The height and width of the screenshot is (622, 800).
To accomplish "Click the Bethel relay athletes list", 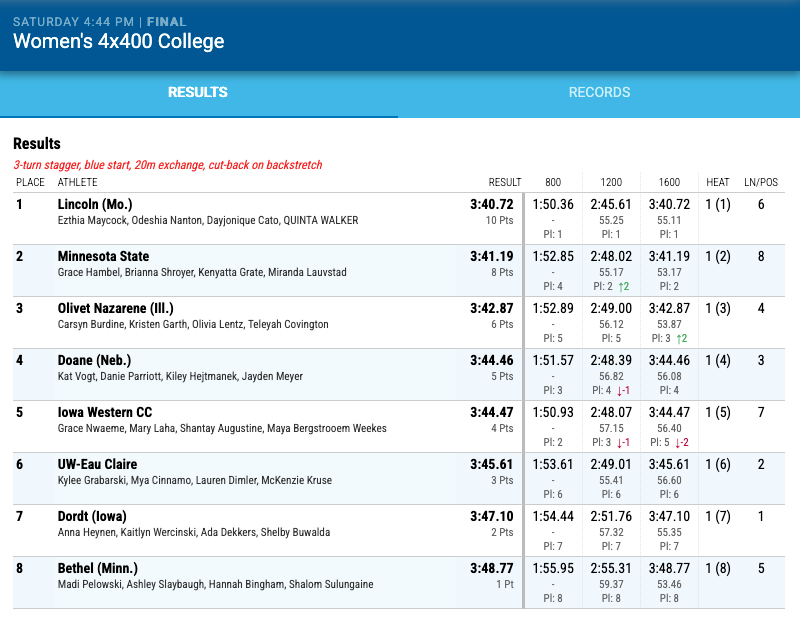I will pyautogui.click(x=215, y=585).
